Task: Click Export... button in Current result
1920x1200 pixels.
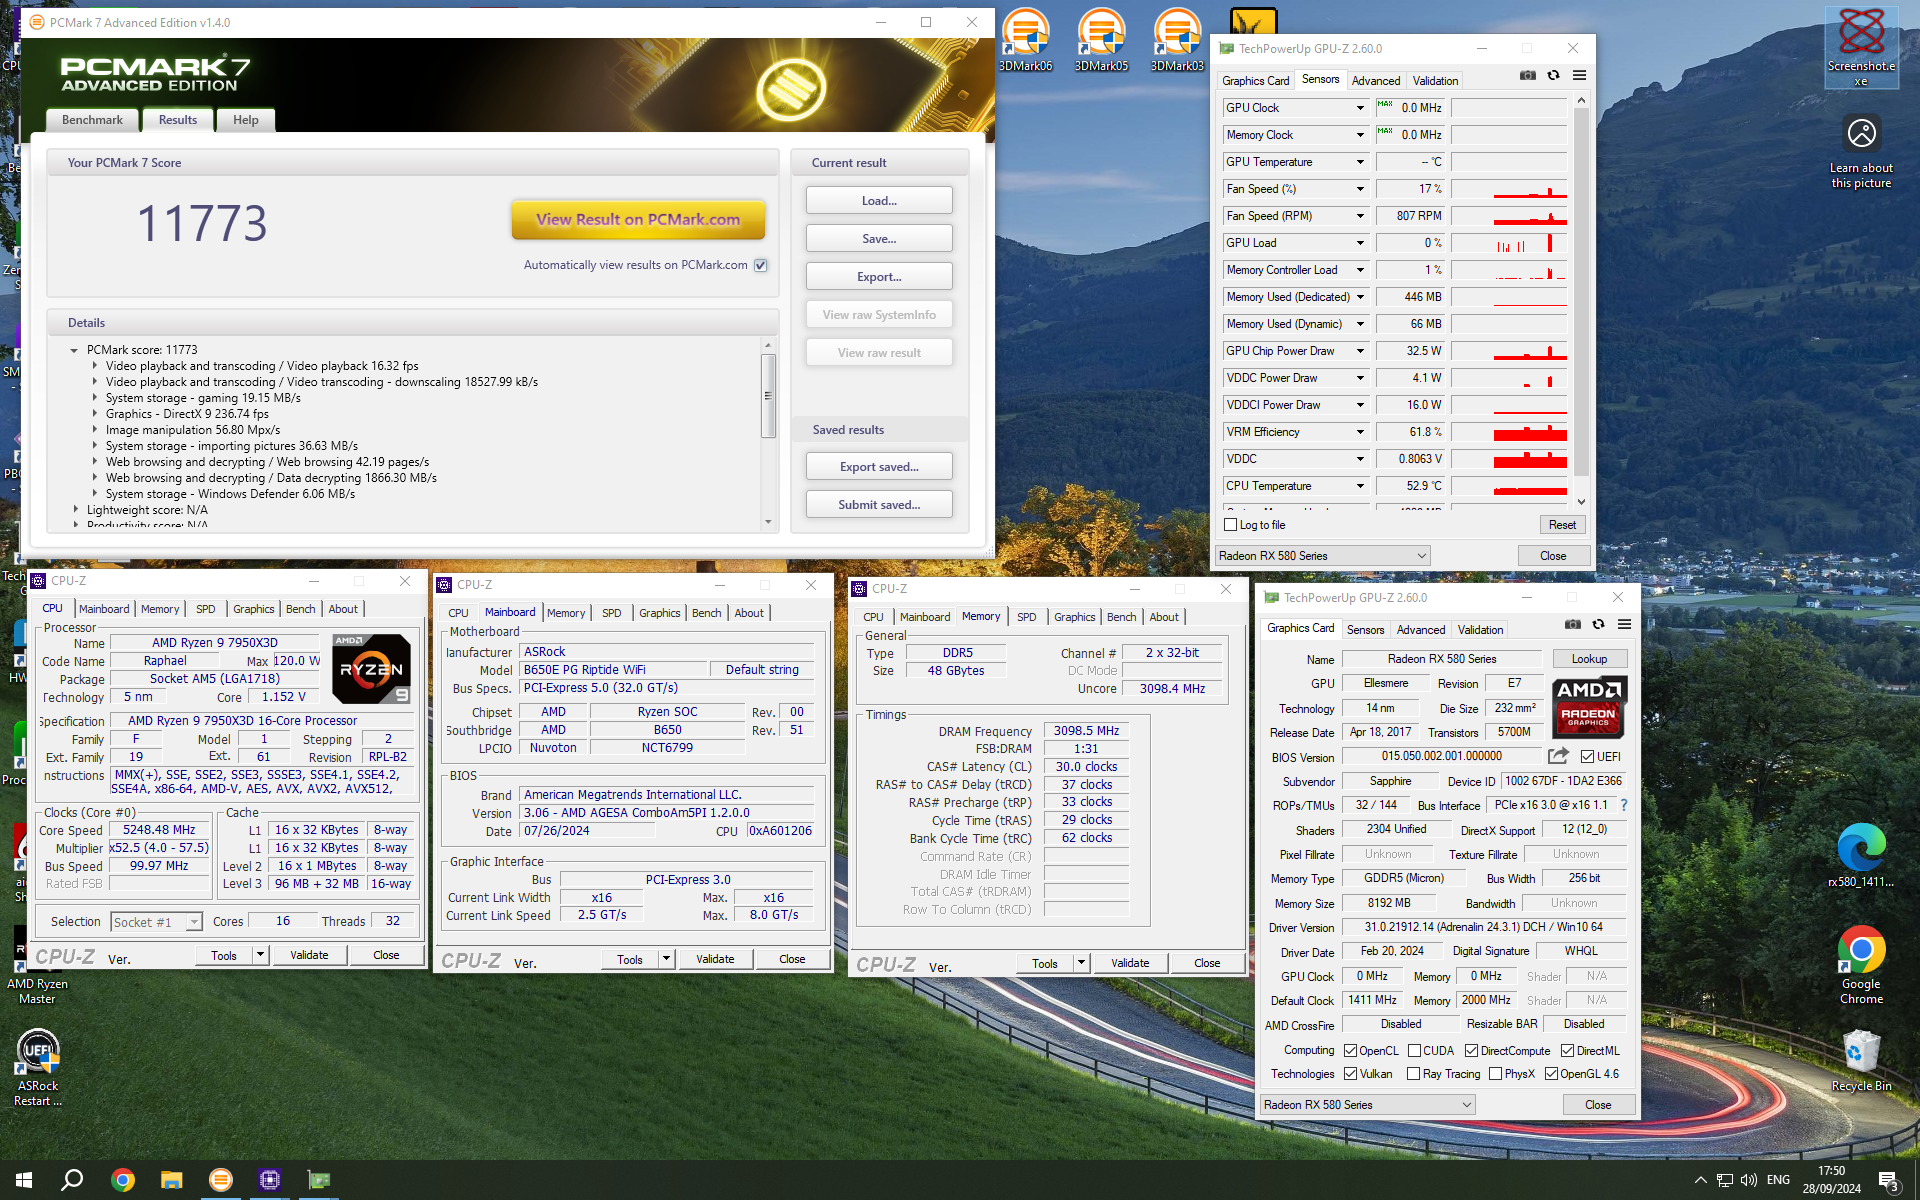Action: 879,277
